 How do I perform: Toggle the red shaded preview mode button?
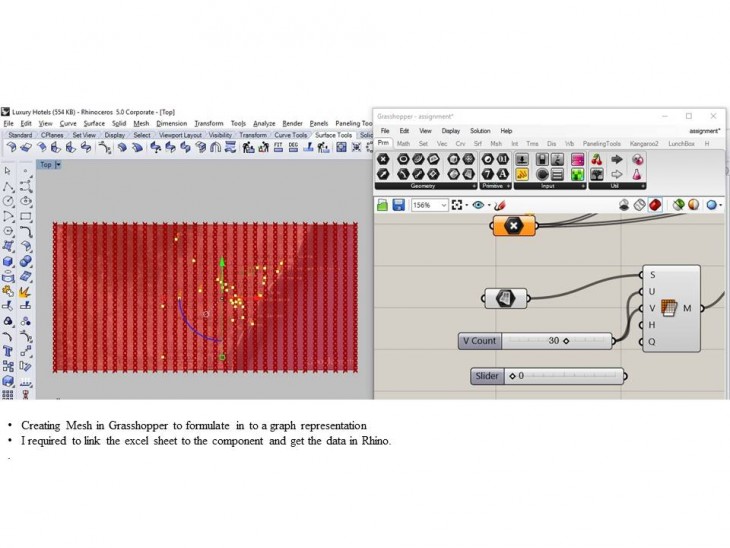(655, 205)
